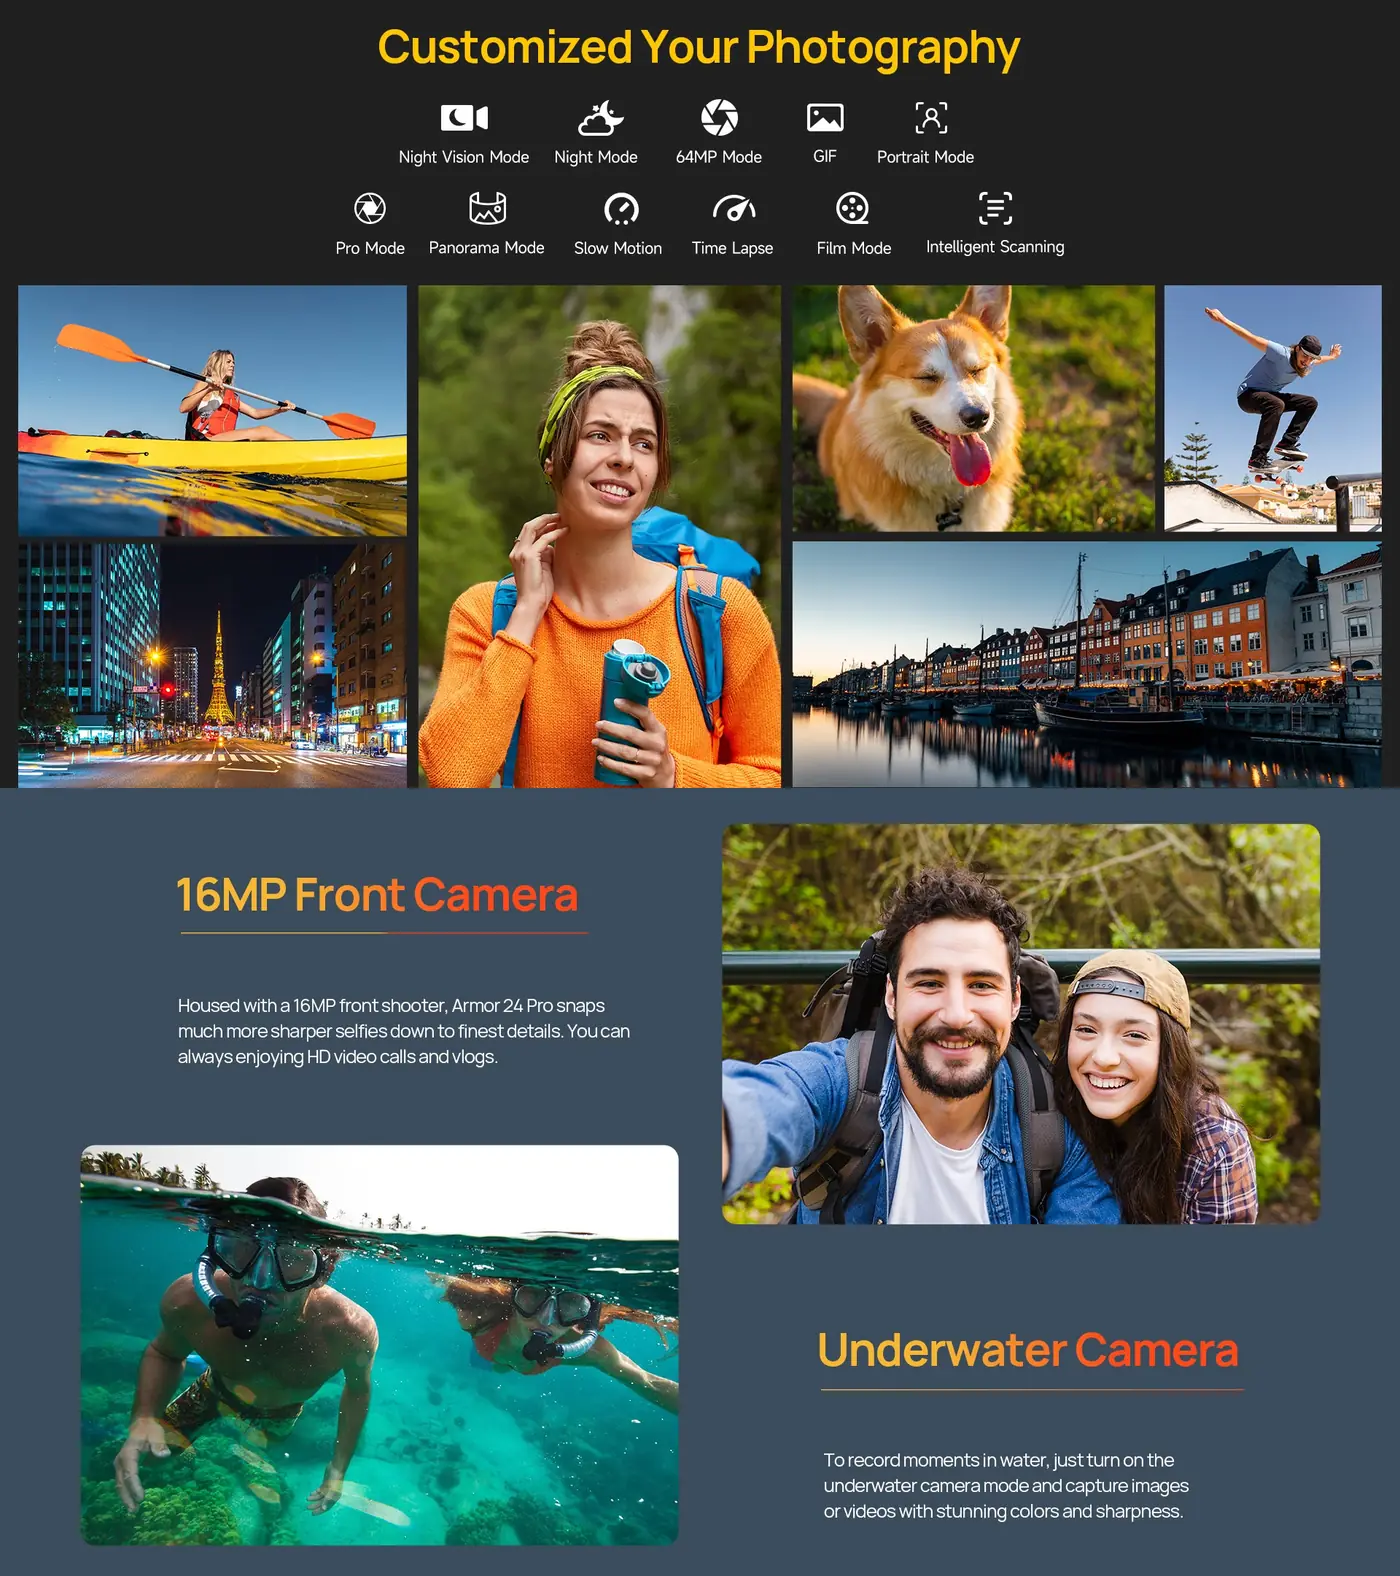Image resolution: width=1400 pixels, height=1576 pixels.
Task: Select the Night Mode moon-cloud icon
Action: (x=600, y=118)
